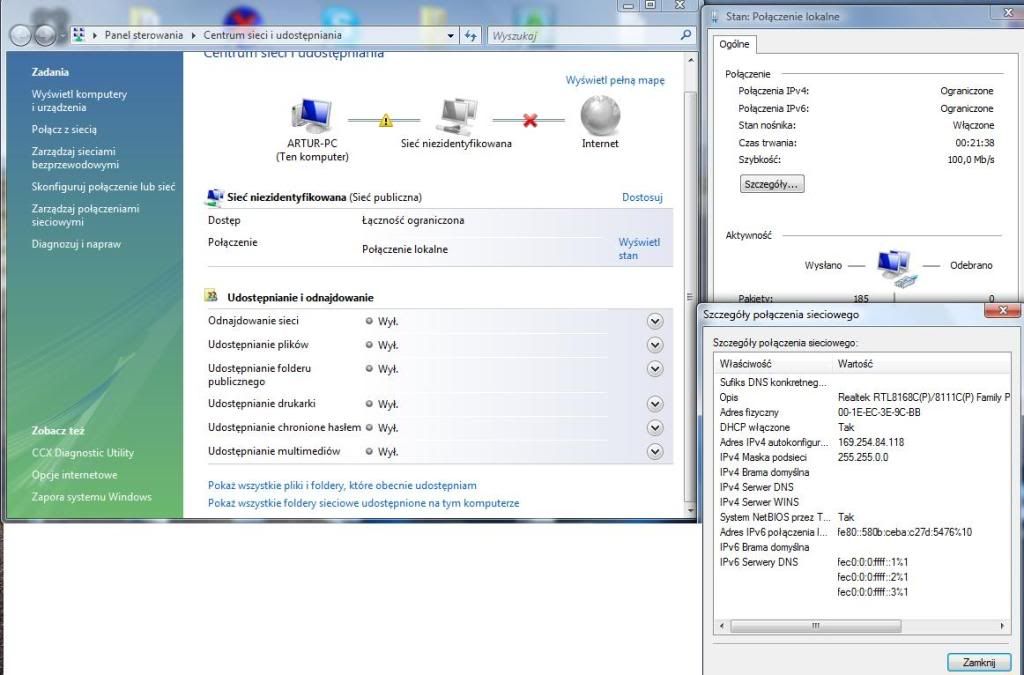Viewport: 1024px width, 675px height.
Task: Click the Internet globe icon
Action: [x=600, y=116]
